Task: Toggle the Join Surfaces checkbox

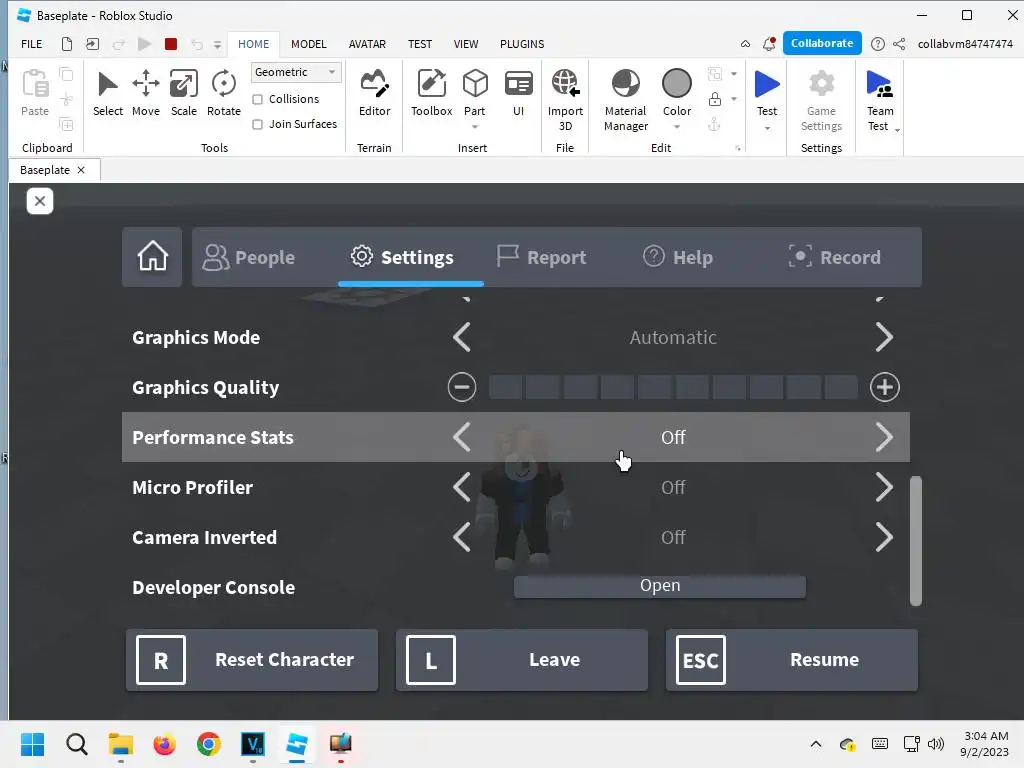Action: tap(258, 124)
